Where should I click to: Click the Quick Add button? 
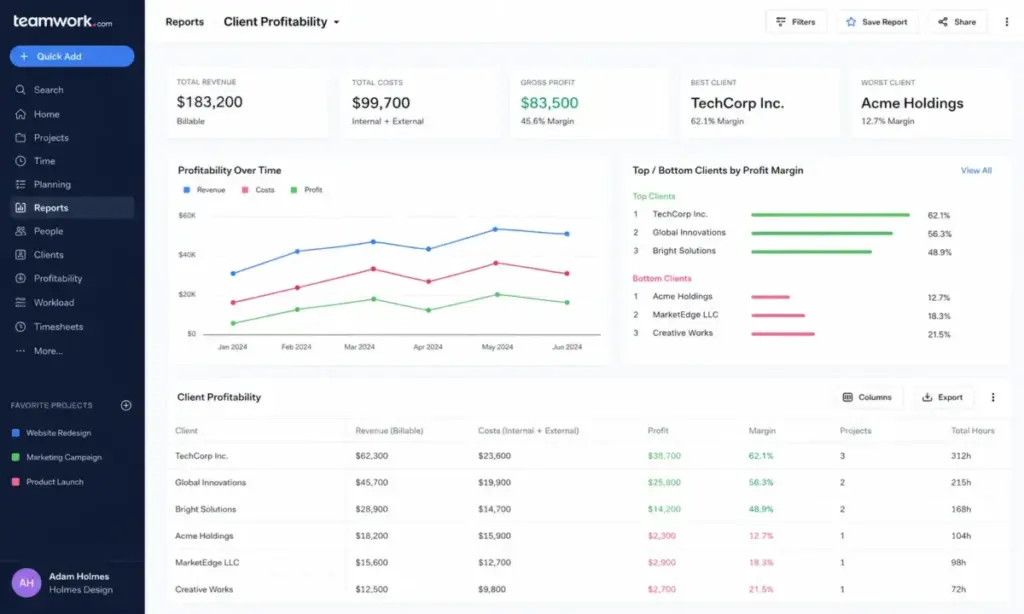pyautogui.click(x=72, y=56)
